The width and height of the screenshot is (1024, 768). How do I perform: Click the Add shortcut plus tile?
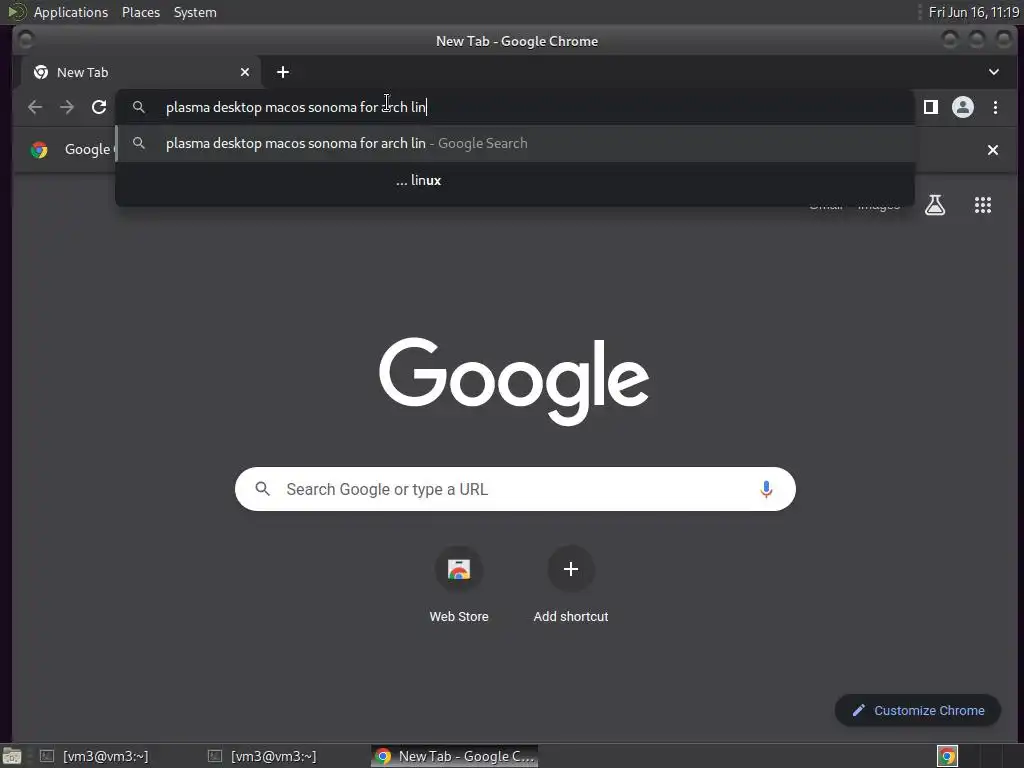coord(571,569)
